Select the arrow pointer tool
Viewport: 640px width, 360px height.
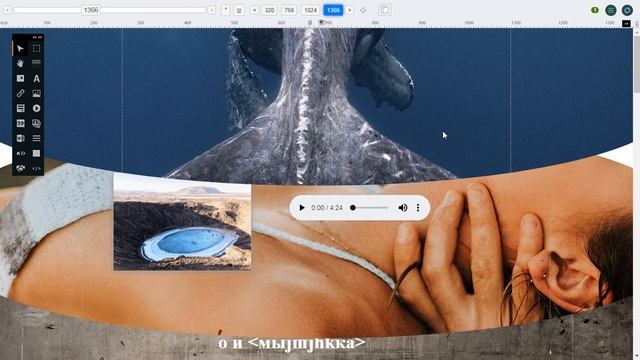[20, 49]
